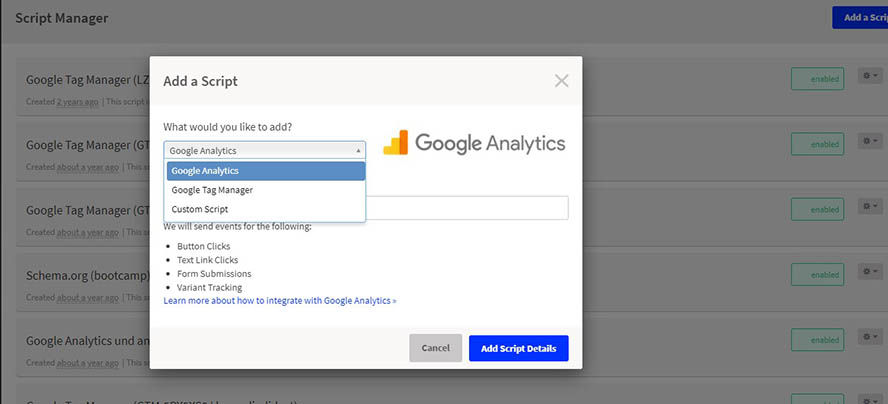
Task: Select Google Analytics option in dropdown list
Action: point(266,171)
